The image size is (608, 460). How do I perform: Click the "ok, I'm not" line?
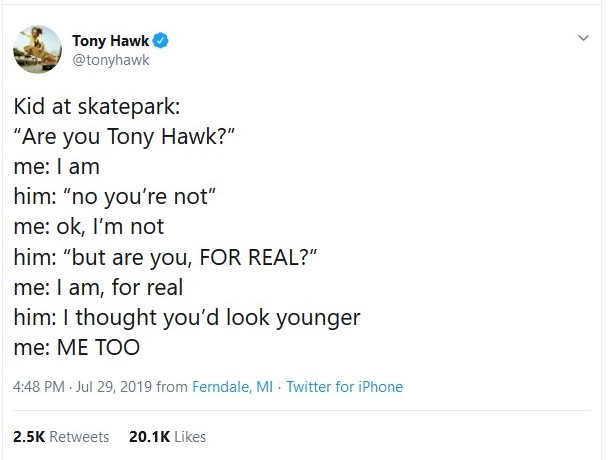[x=89, y=227]
